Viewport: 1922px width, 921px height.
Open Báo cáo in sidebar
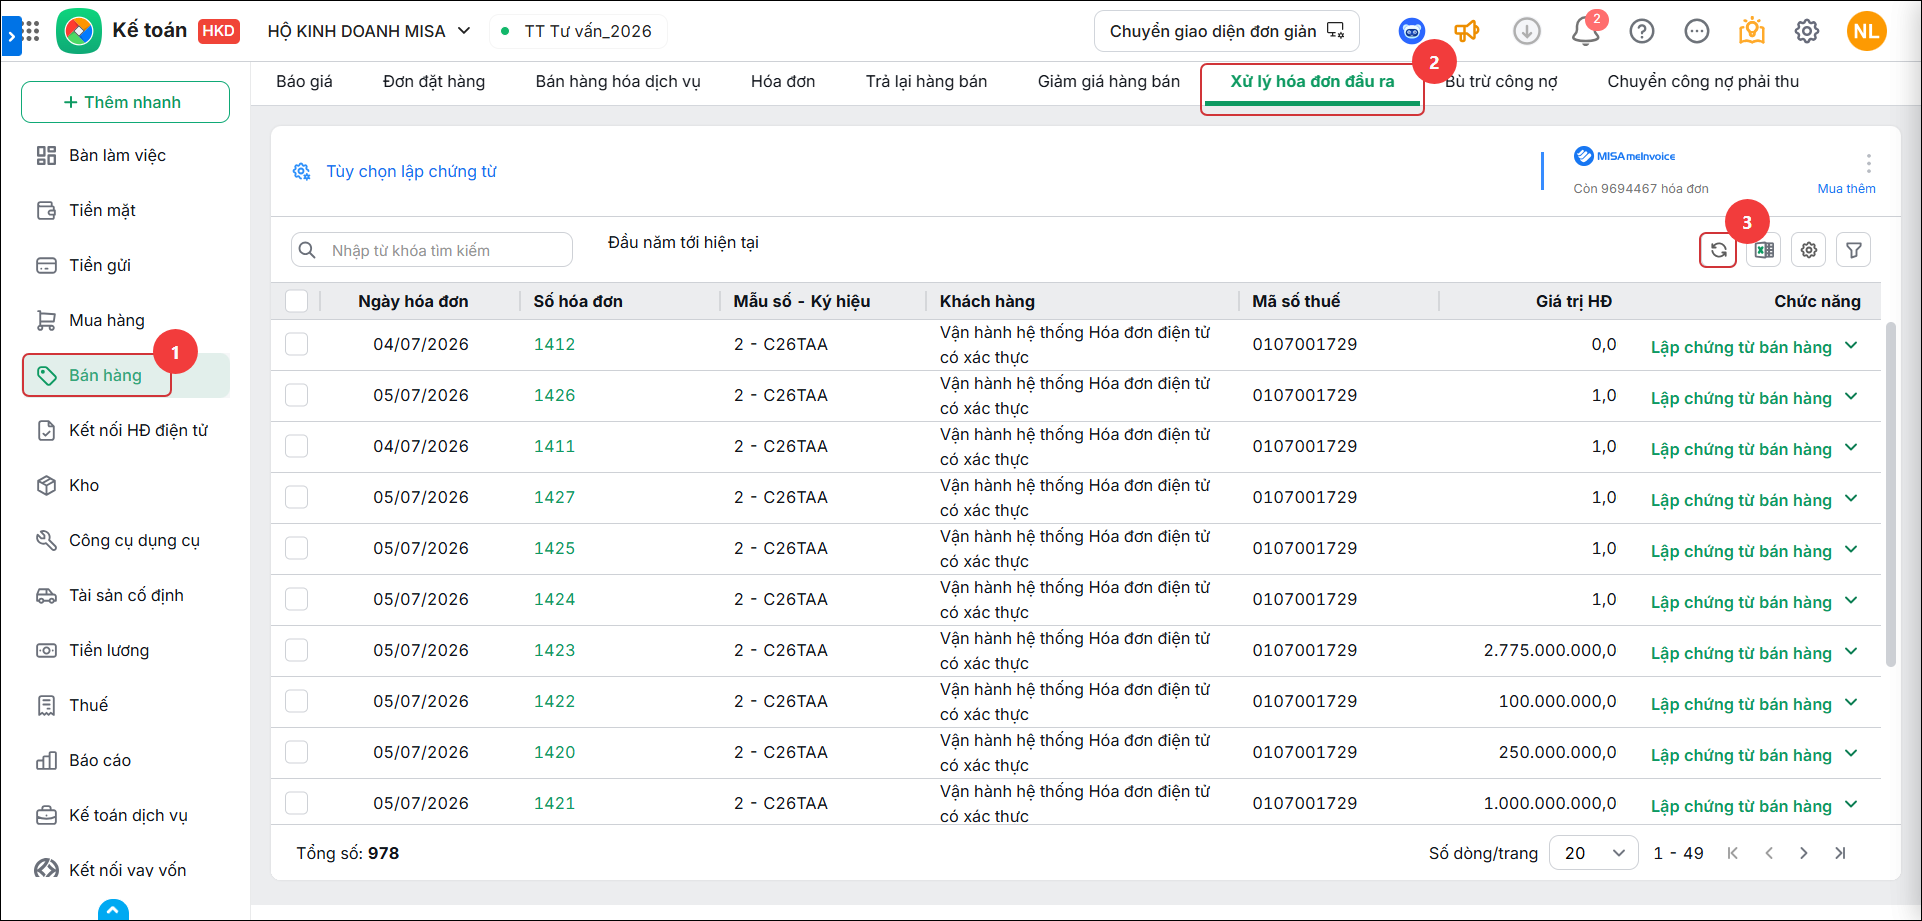[100, 760]
